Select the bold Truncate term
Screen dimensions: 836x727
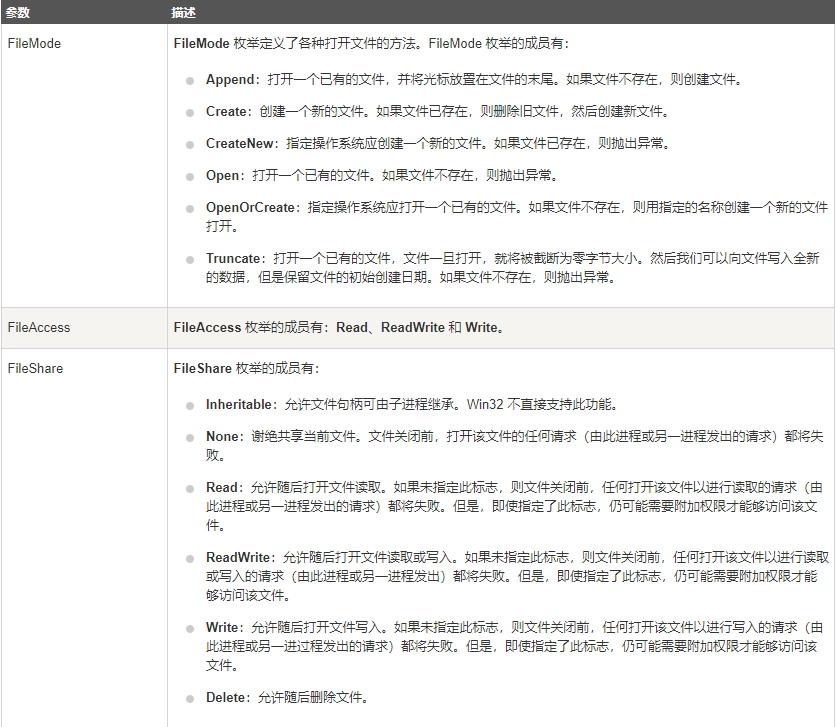[236, 258]
